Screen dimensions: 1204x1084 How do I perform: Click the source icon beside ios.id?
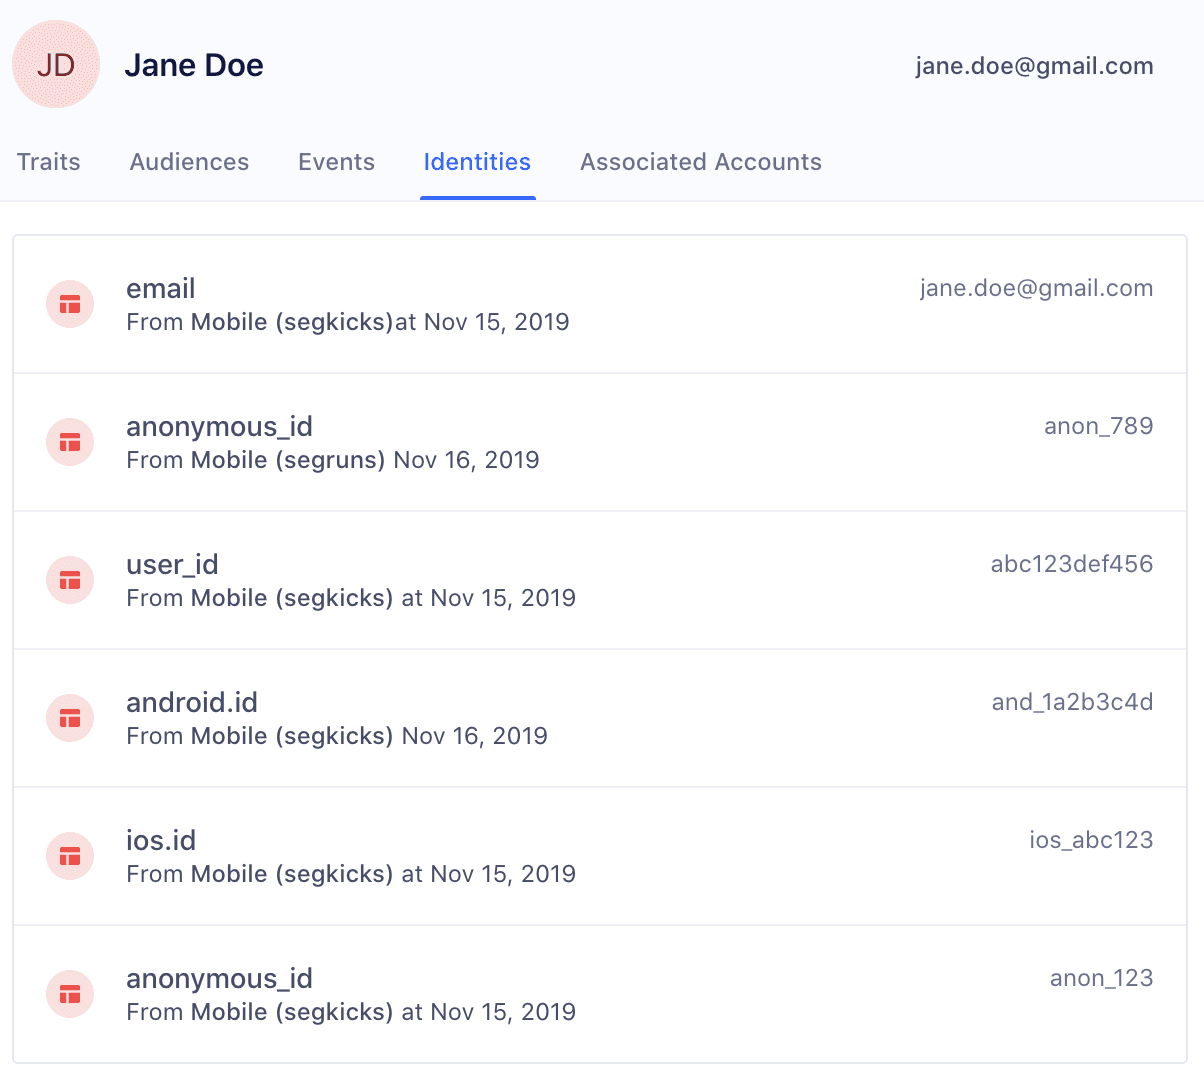pyautogui.click(x=69, y=855)
